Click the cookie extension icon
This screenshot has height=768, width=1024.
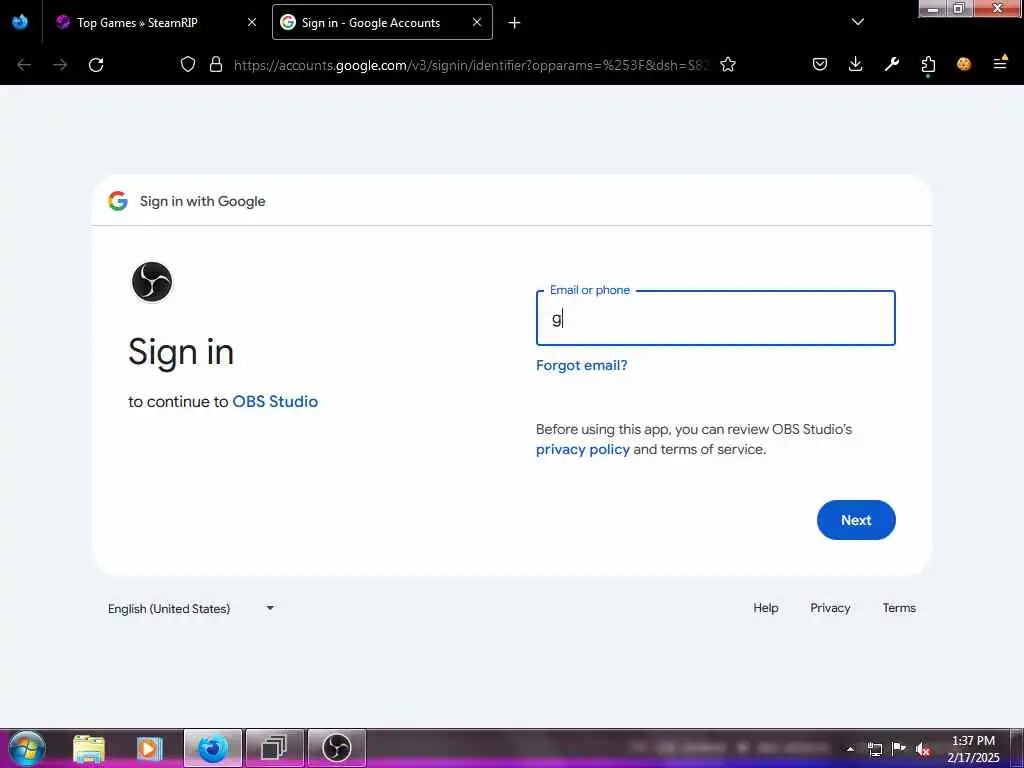[964, 64]
